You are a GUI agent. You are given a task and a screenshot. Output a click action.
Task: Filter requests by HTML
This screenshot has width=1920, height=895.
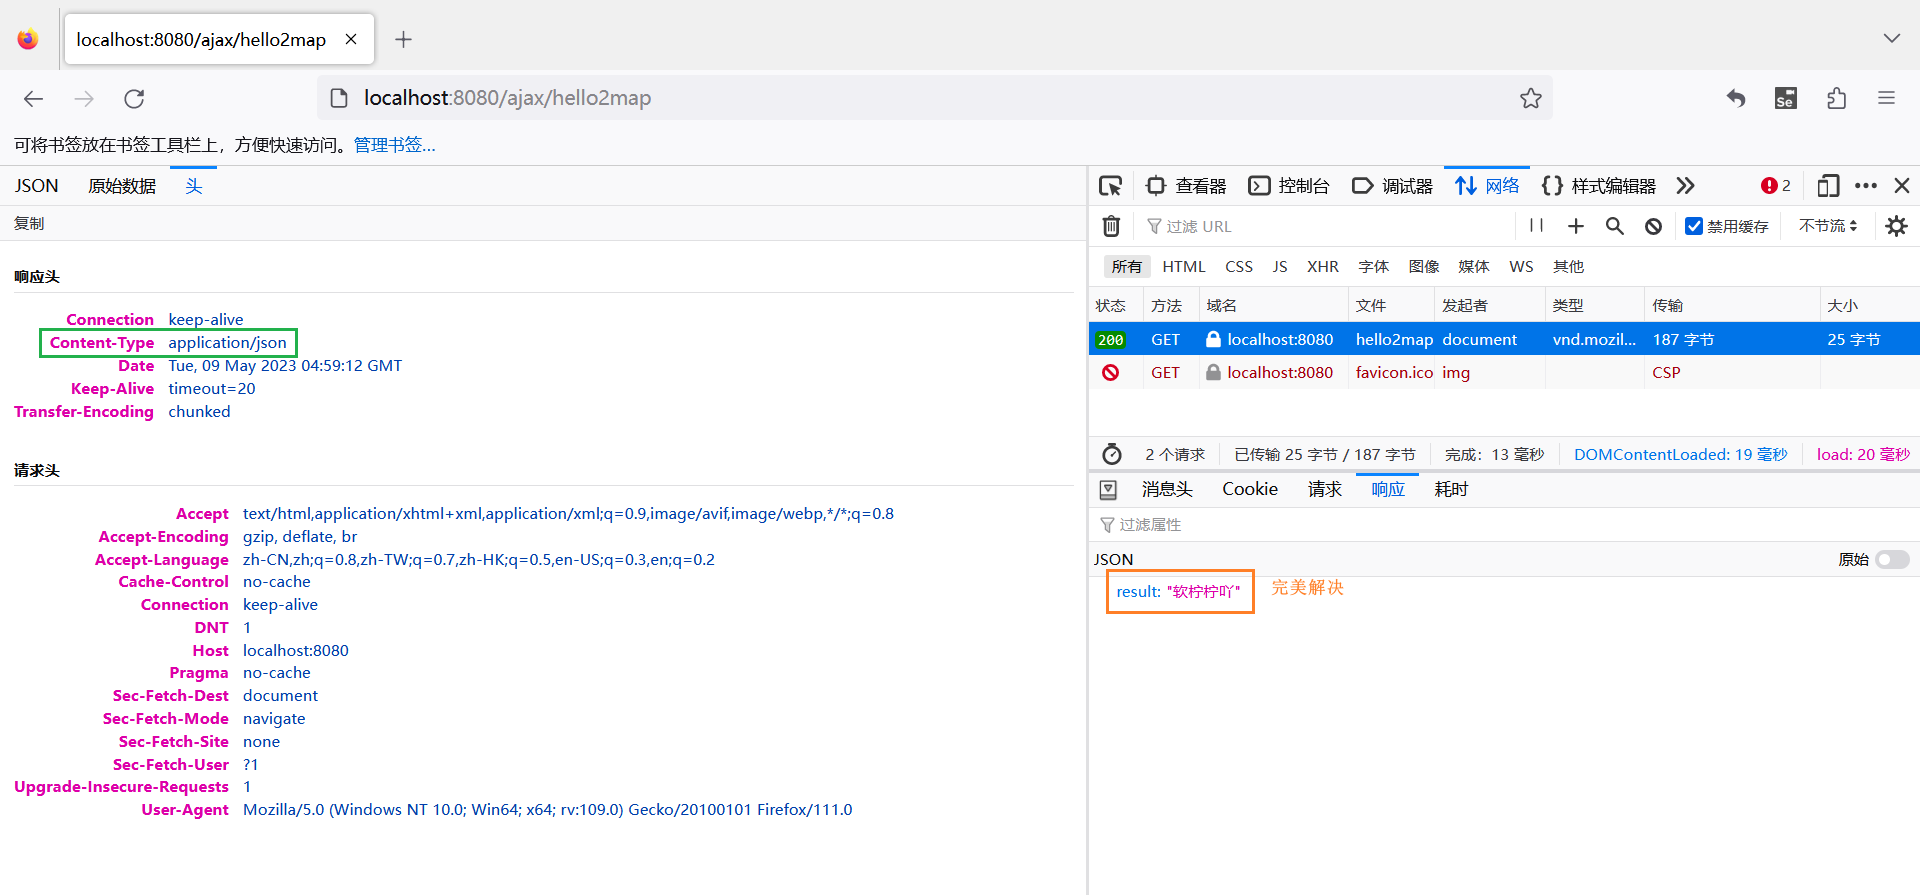pyautogui.click(x=1184, y=266)
